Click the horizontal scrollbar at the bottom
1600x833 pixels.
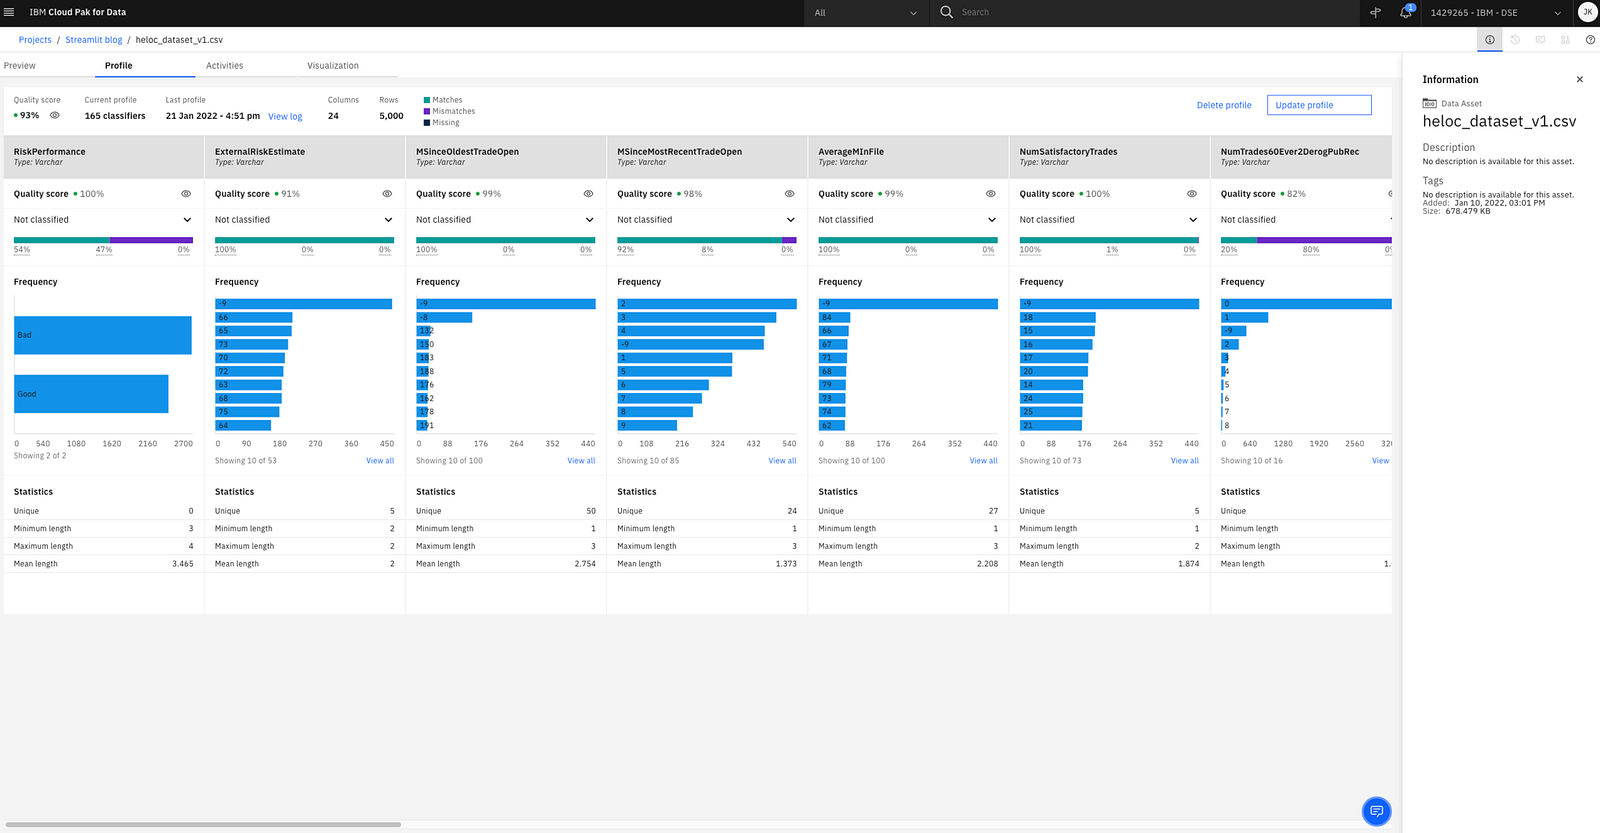pyautogui.click(x=203, y=825)
